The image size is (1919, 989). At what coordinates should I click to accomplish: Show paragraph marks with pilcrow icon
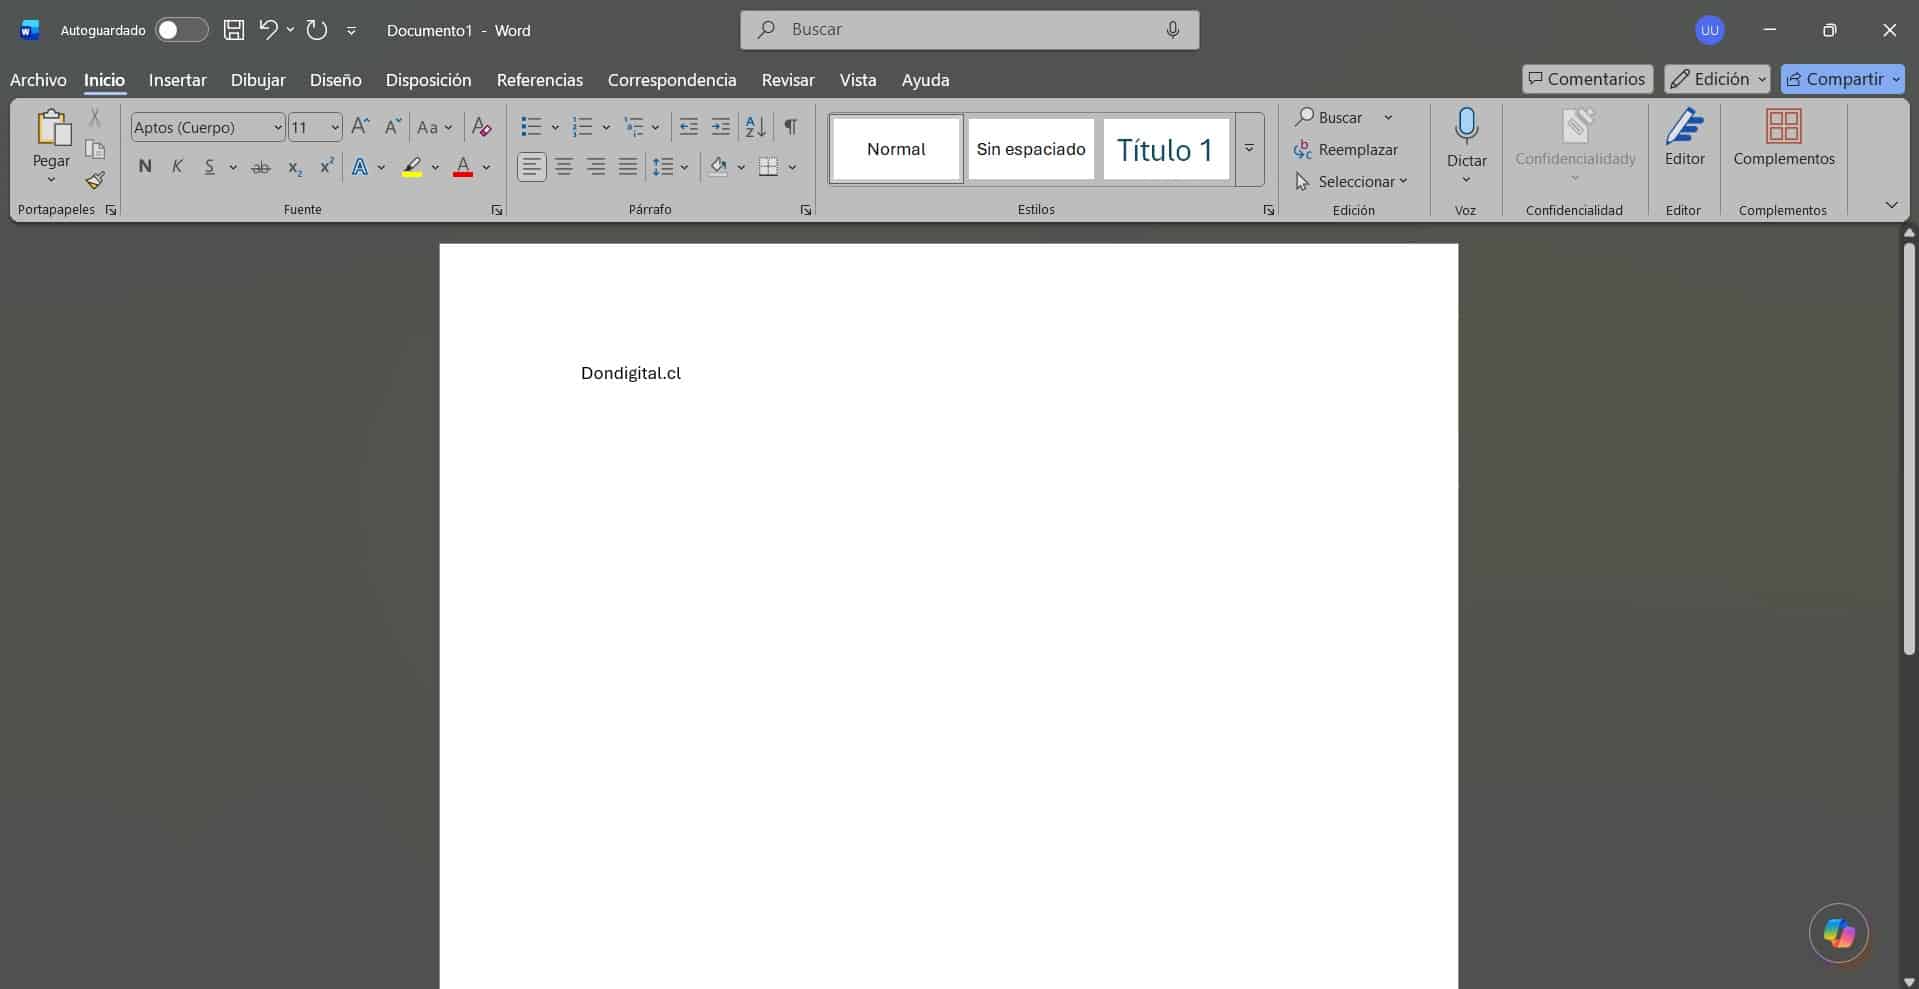pos(791,127)
